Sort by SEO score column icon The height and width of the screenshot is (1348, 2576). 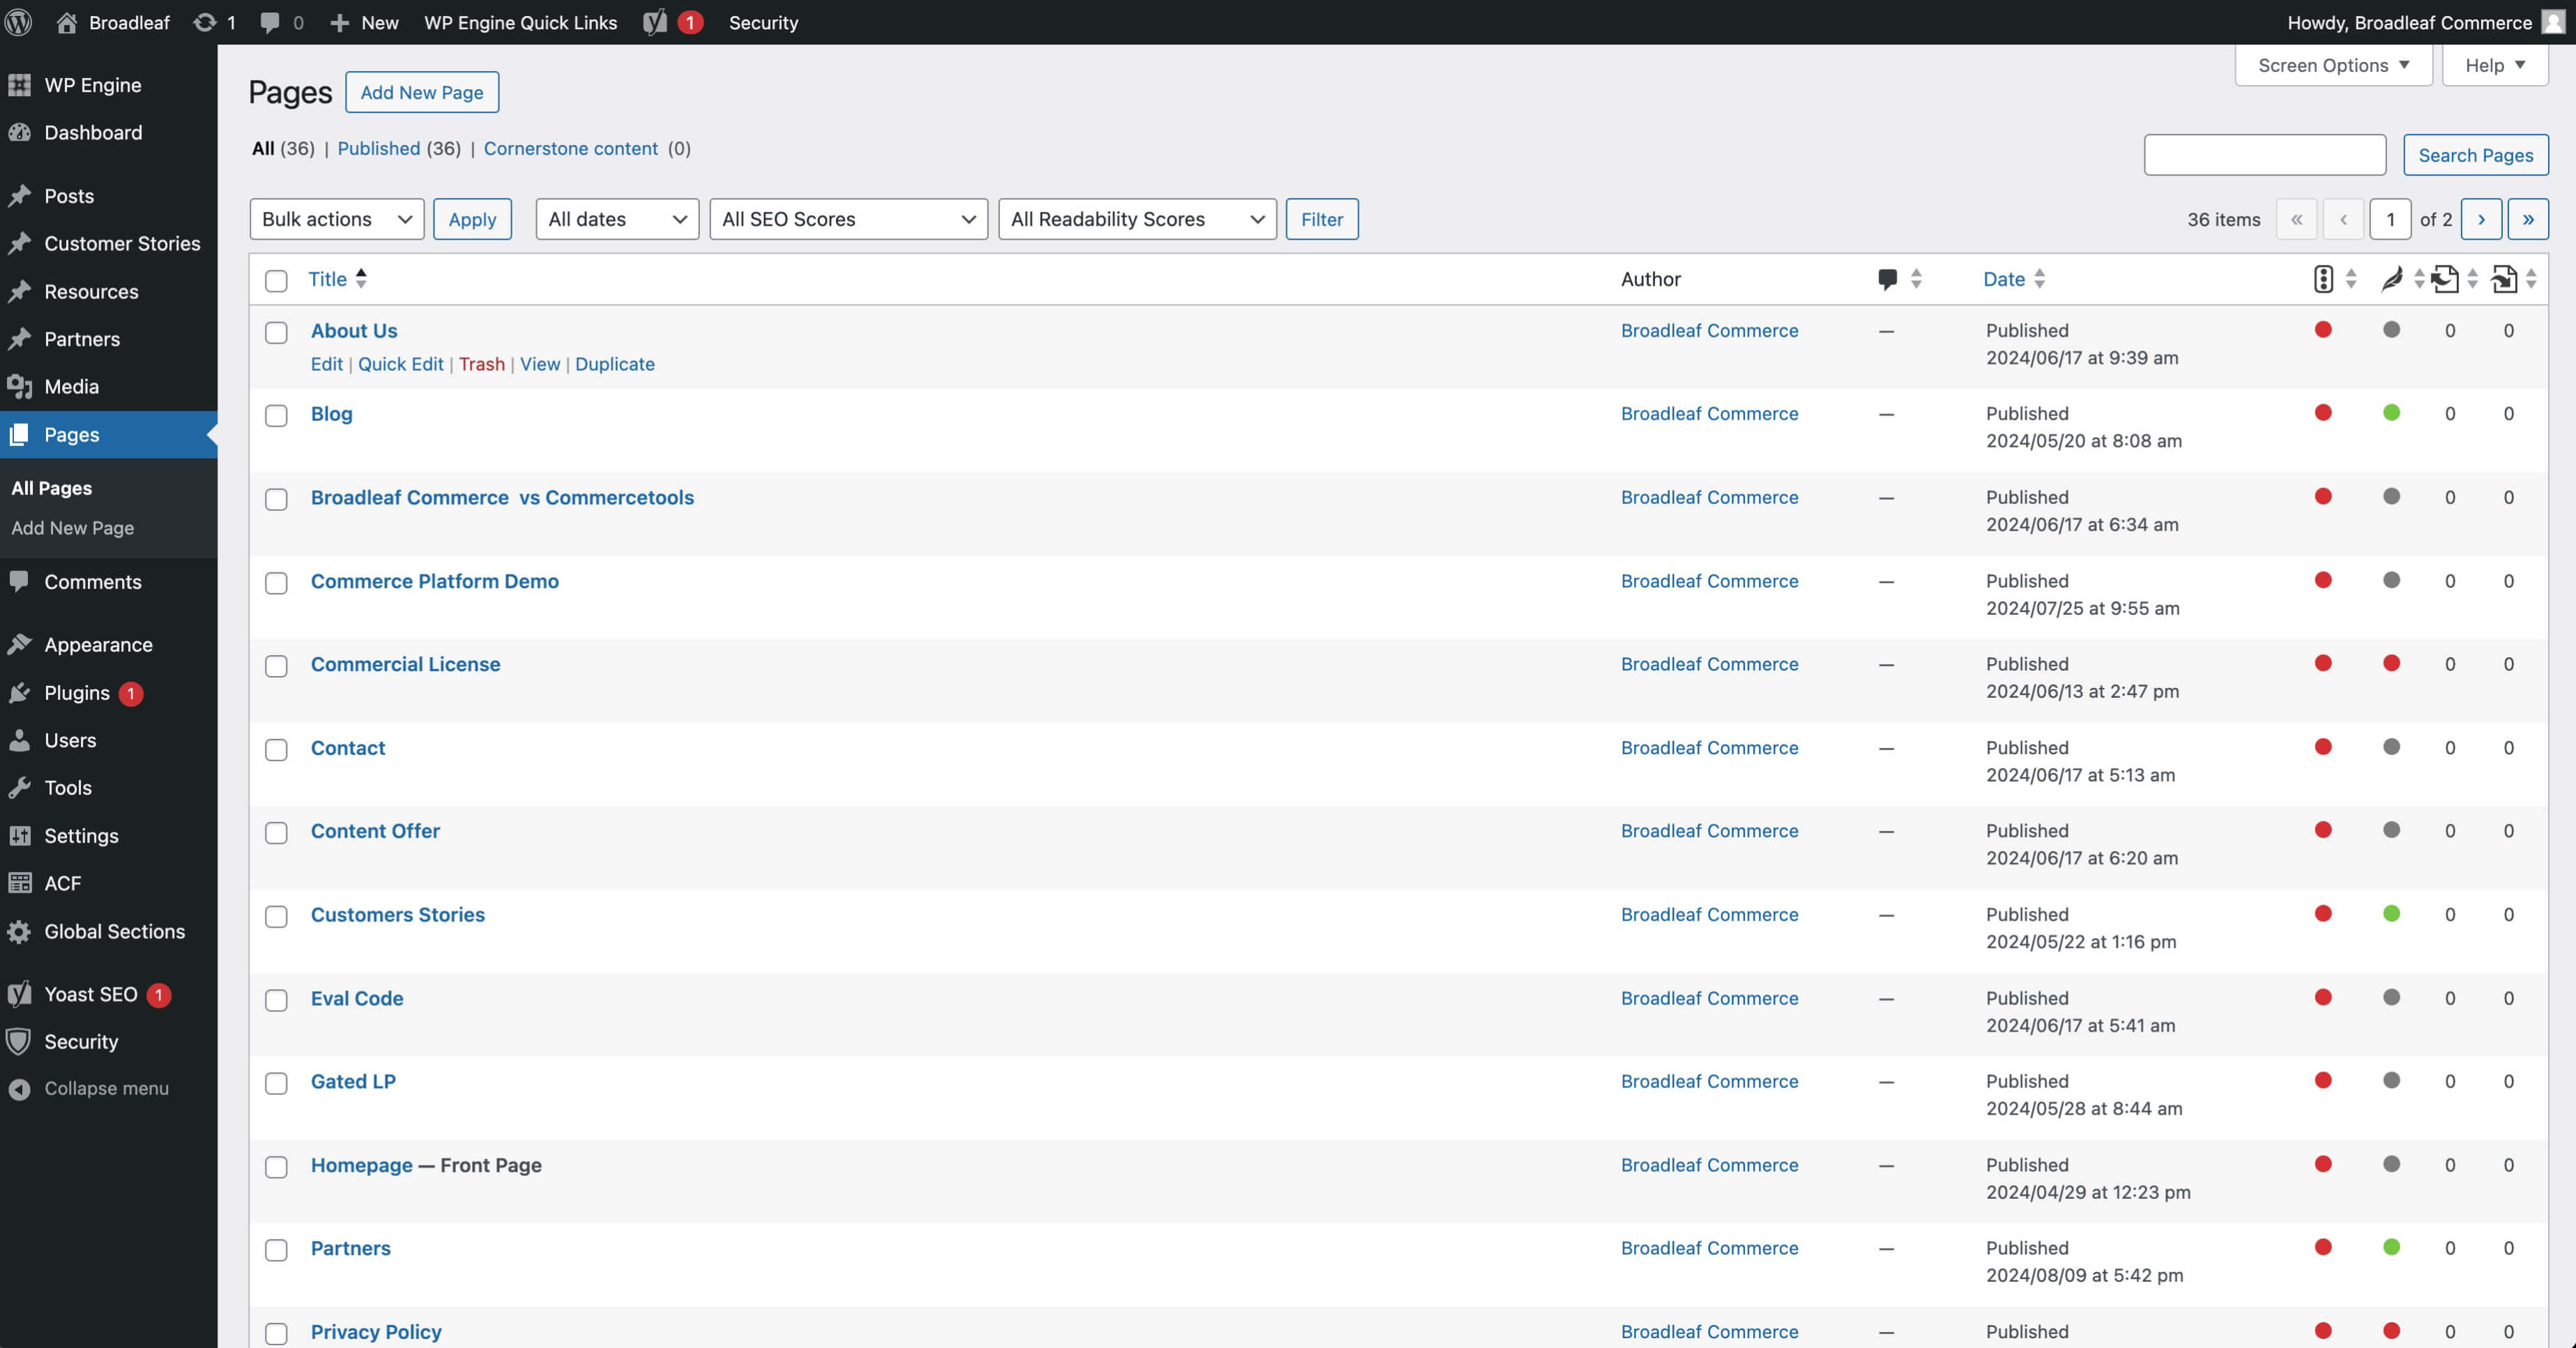click(2323, 279)
